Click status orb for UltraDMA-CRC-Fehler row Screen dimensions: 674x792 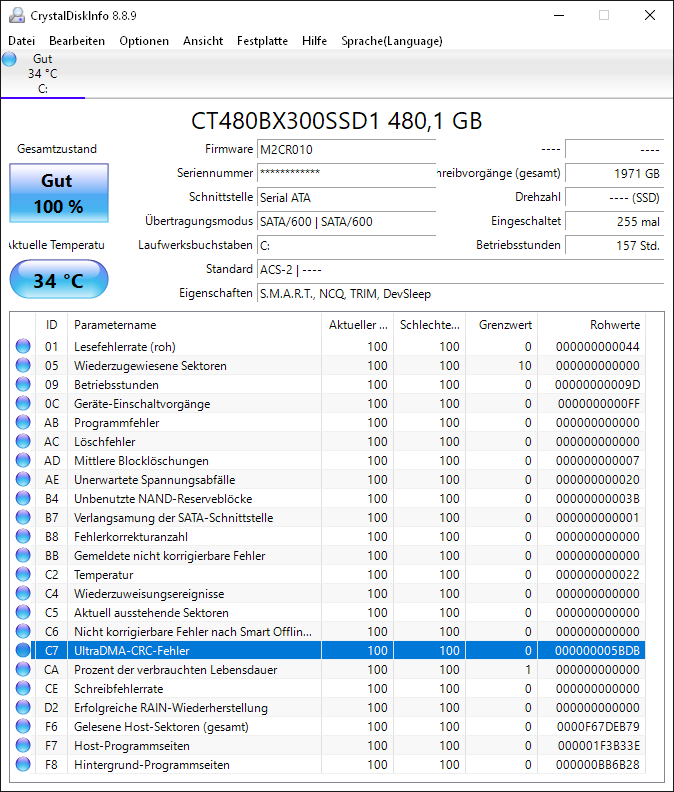[23, 650]
